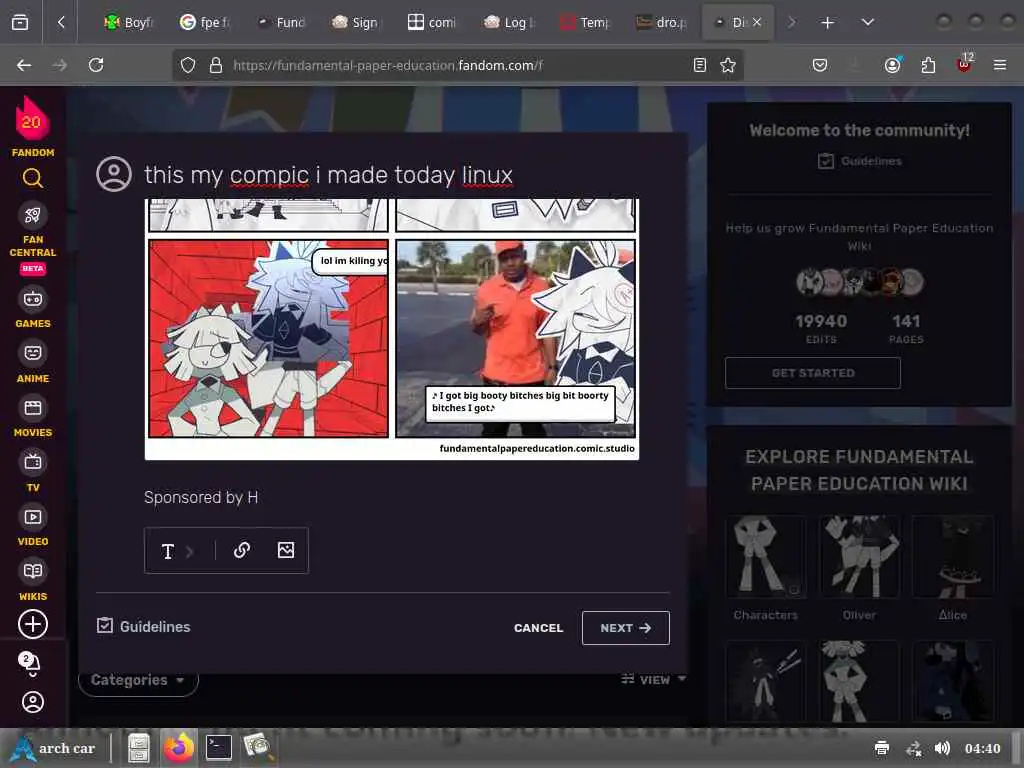The height and width of the screenshot is (768, 1024).
Task: Close the active Di tab
Action: 757,23
